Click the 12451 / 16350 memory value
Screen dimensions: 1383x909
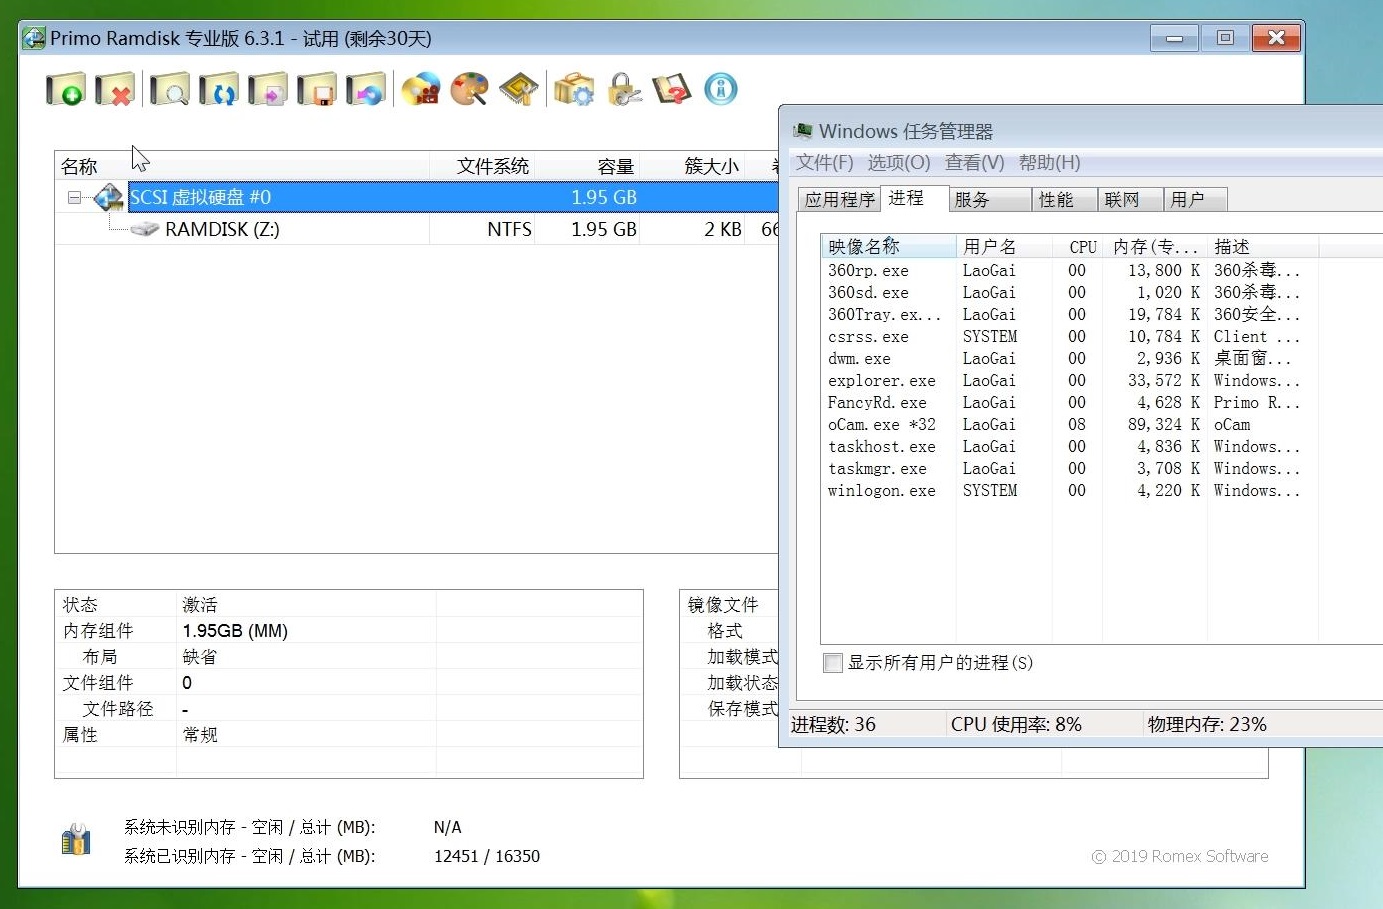pos(487,856)
